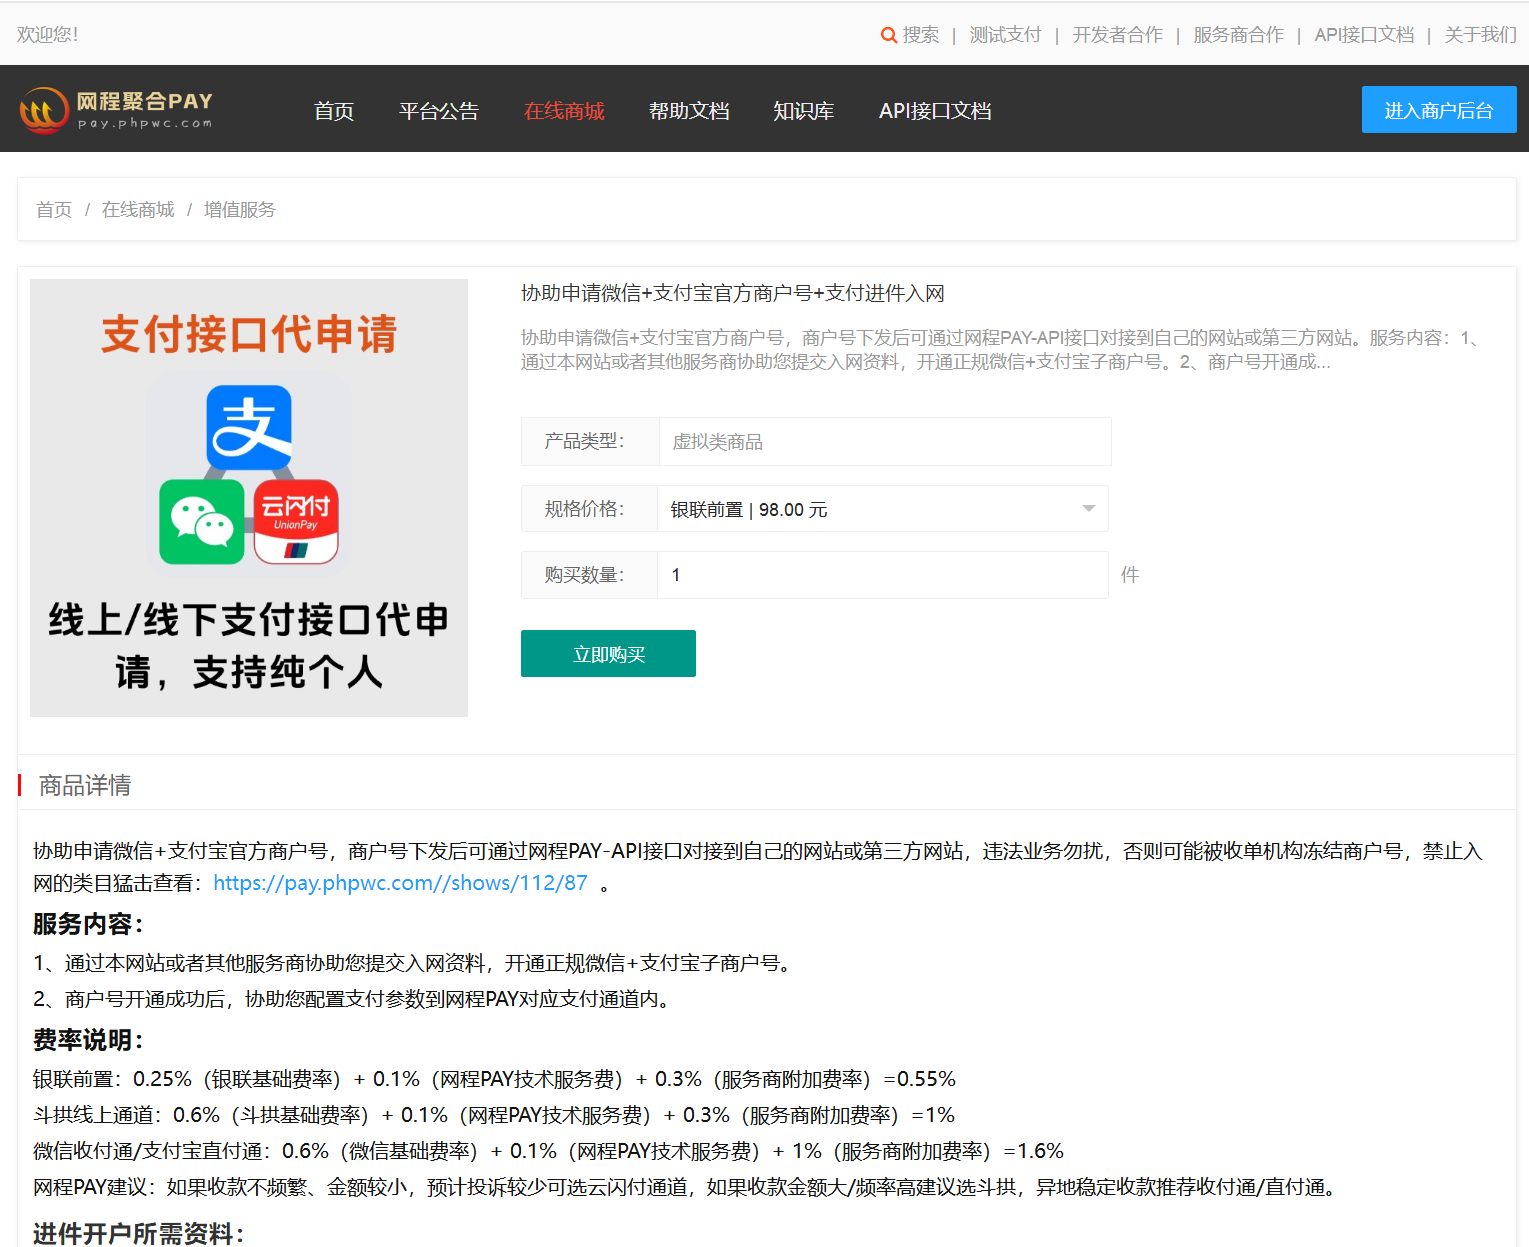Click the search magnifier icon
The height and width of the screenshot is (1247, 1529).
(889, 34)
